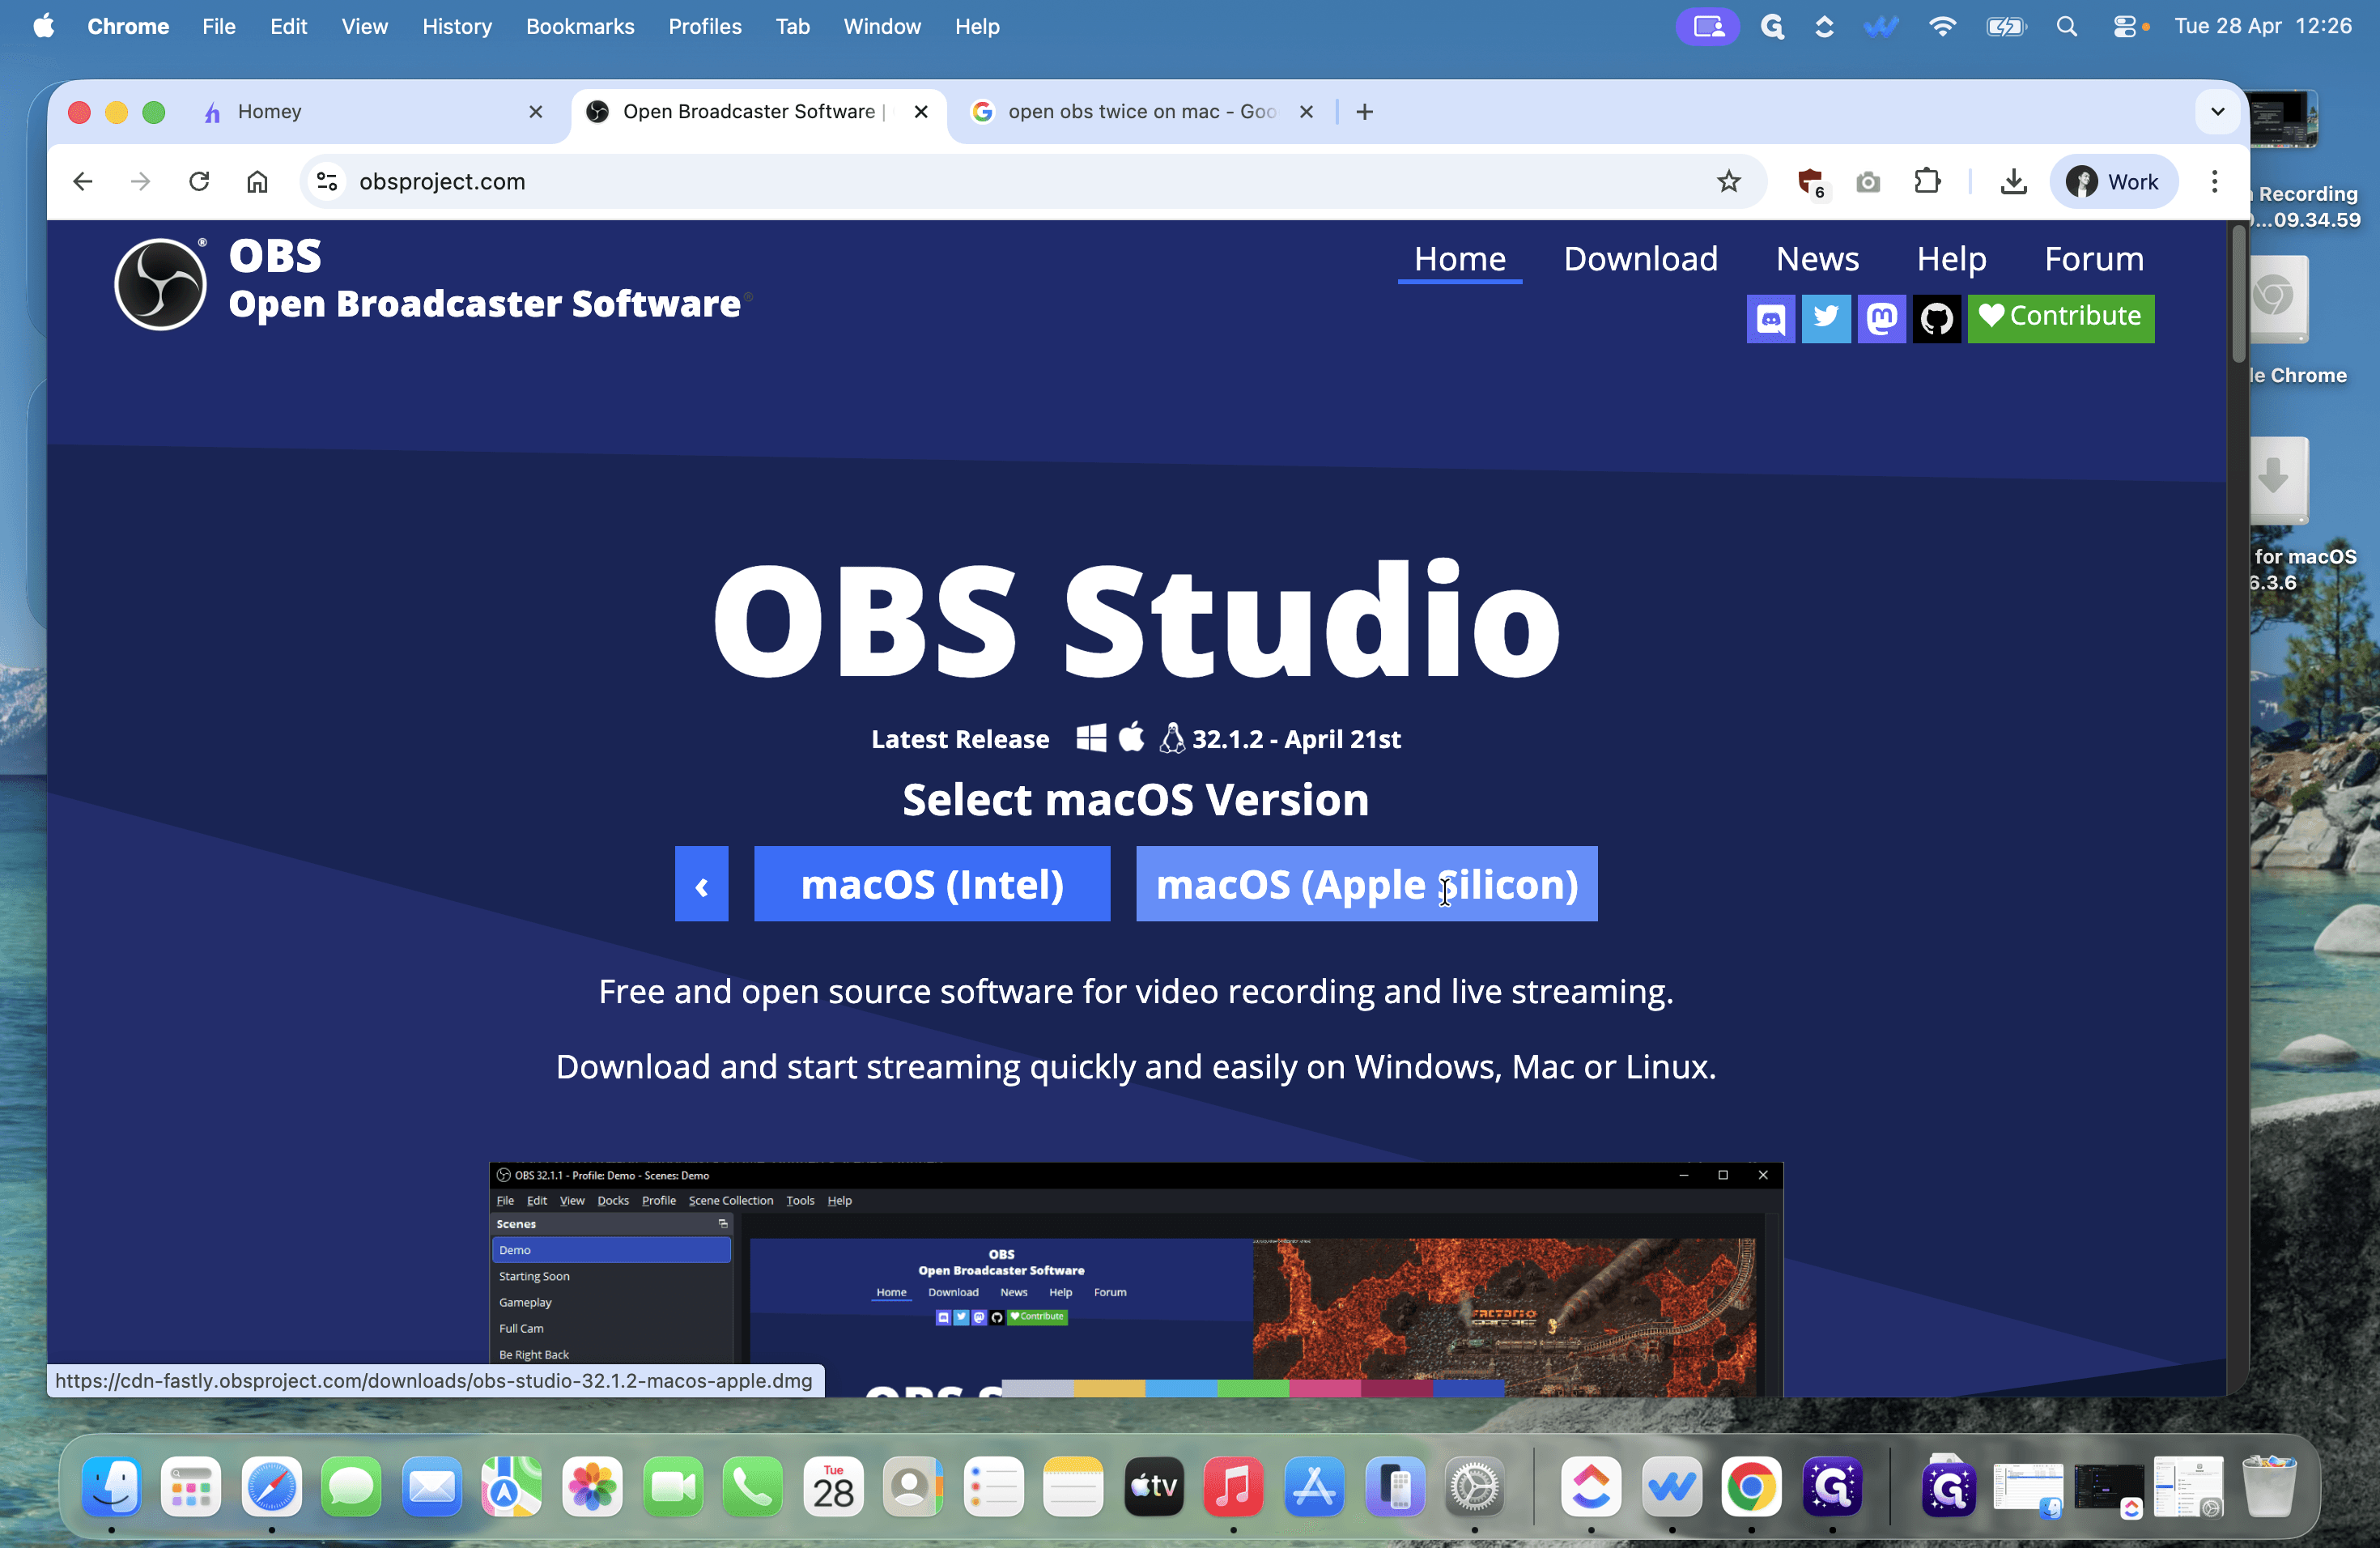Open the History menu in menu bar

[457, 27]
